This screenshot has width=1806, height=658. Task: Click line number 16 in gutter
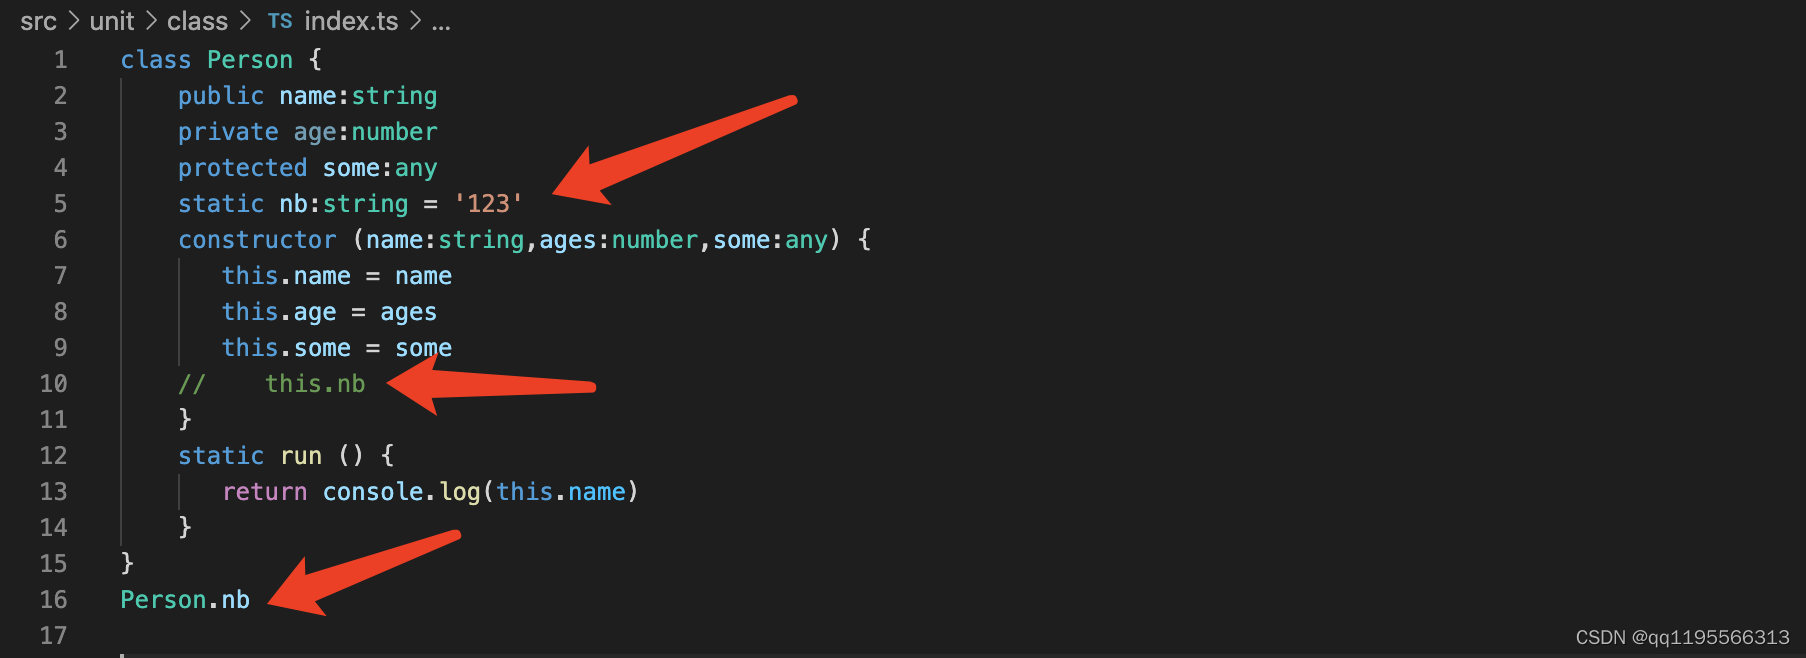[54, 600]
